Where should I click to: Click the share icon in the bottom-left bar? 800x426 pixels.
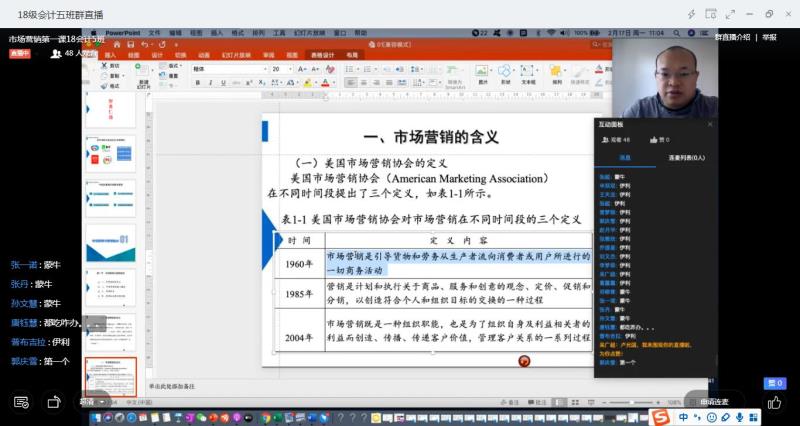54,402
